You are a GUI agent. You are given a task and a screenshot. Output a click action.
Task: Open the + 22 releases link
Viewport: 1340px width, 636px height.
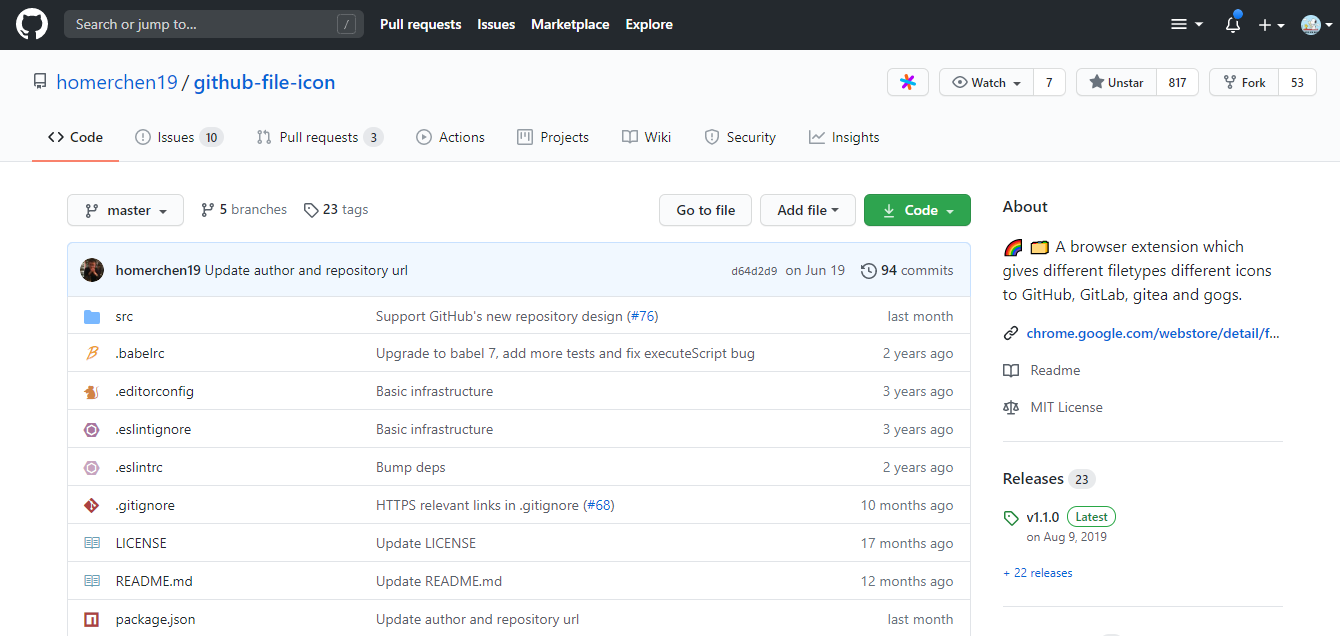click(1038, 573)
